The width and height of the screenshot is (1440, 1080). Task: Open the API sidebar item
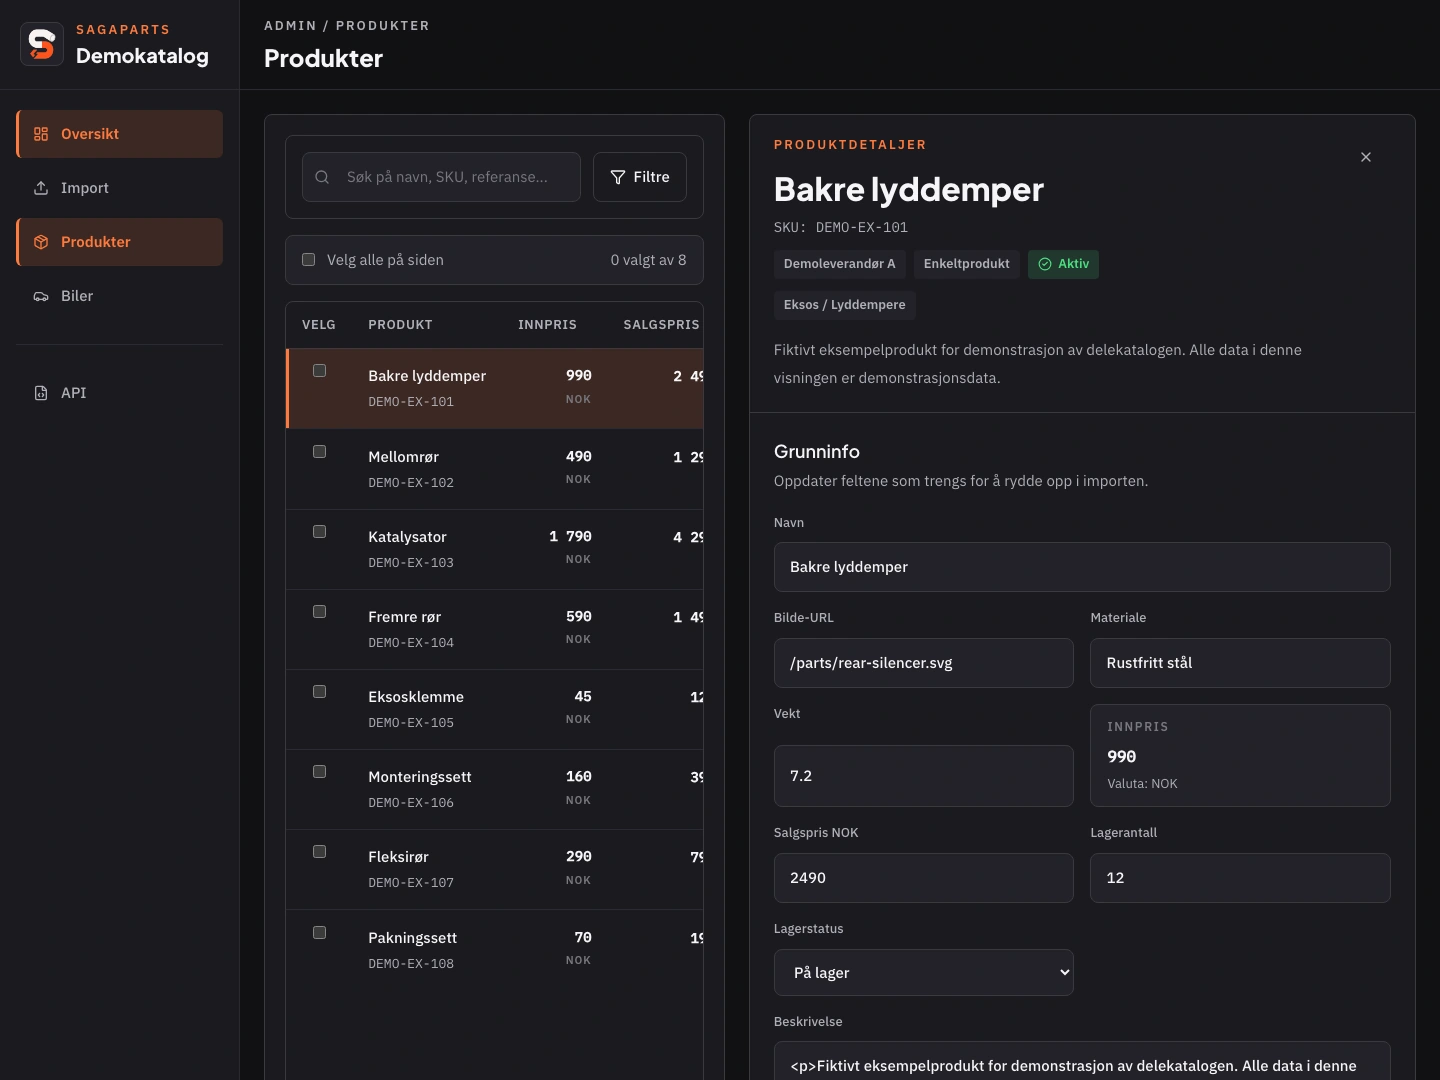pyautogui.click(x=119, y=393)
